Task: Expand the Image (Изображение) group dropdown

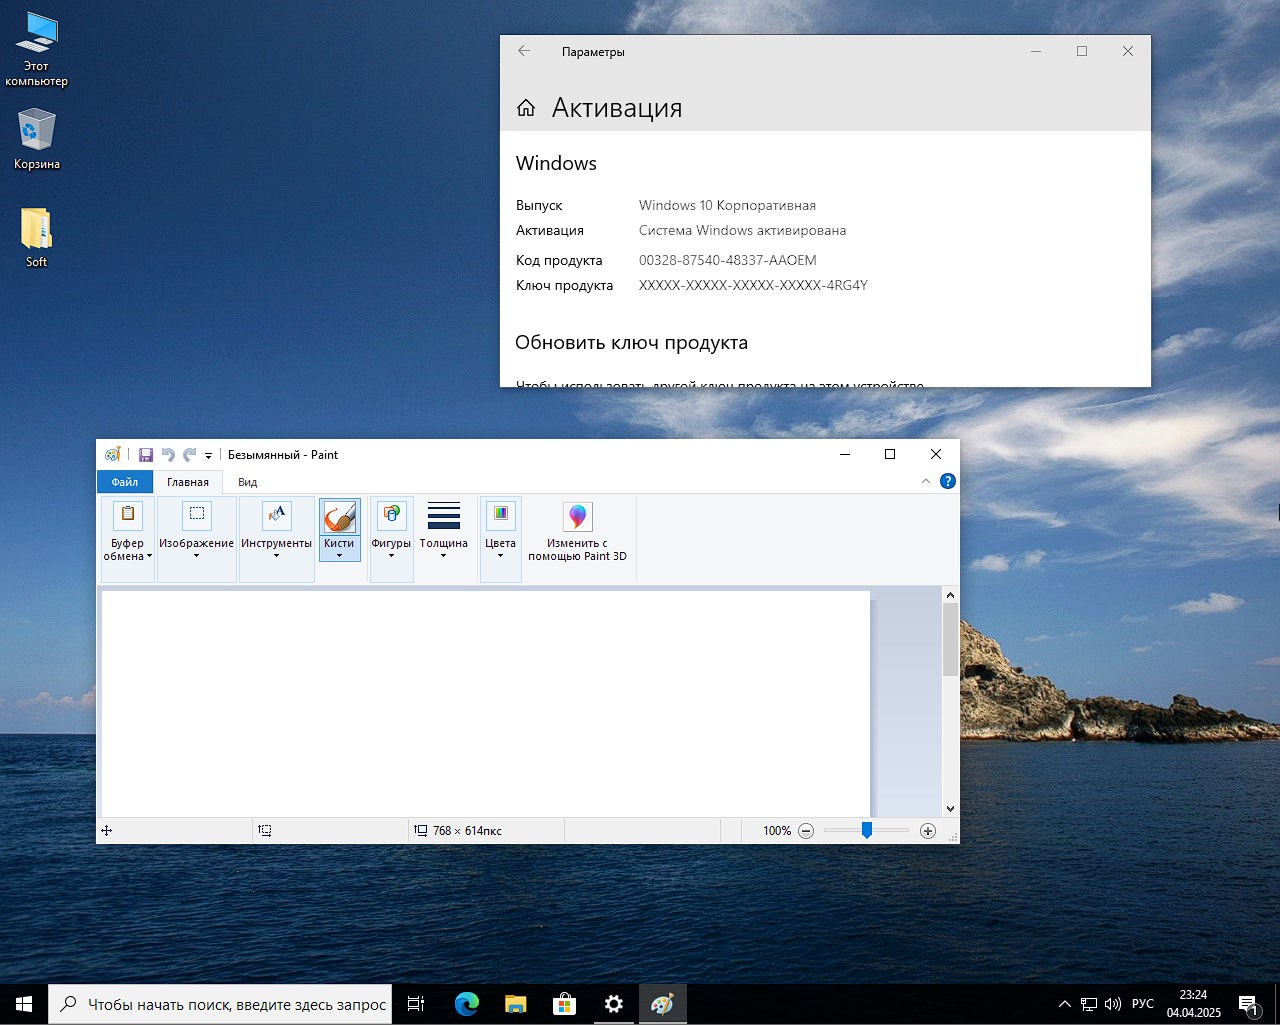Action: (196, 550)
